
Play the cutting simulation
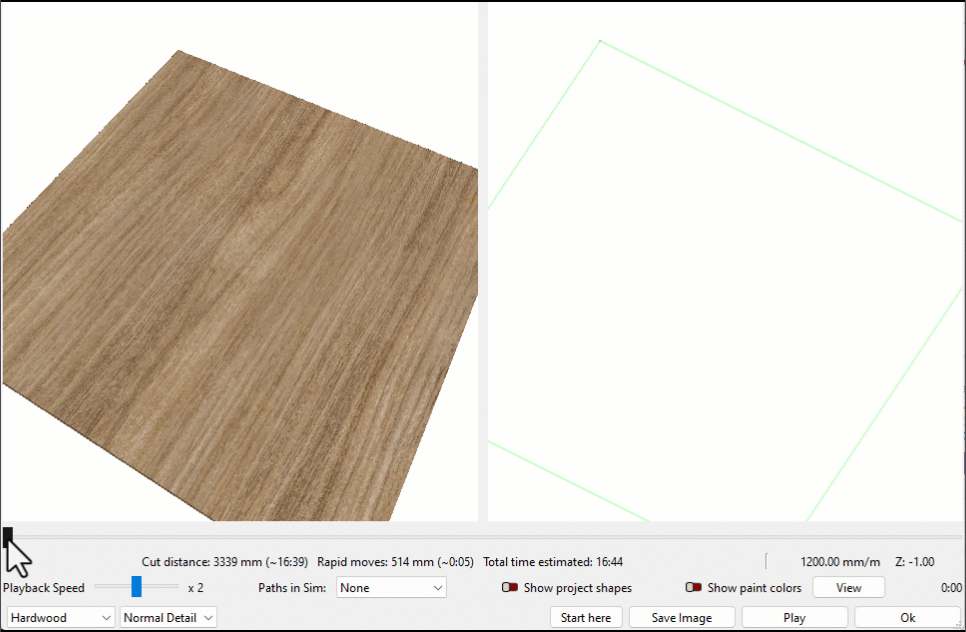(794, 618)
